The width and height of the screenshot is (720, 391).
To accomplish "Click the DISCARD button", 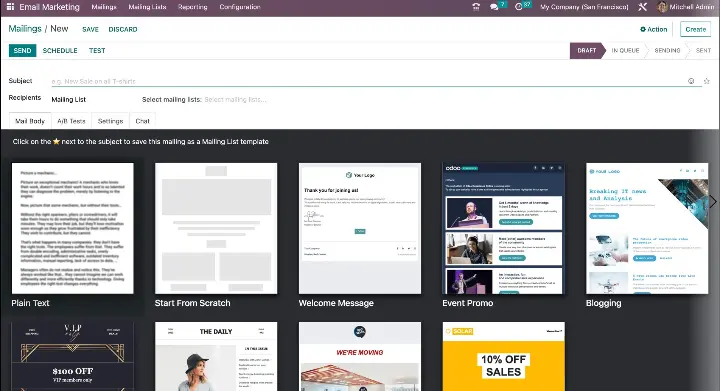I will pyautogui.click(x=123, y=29).
